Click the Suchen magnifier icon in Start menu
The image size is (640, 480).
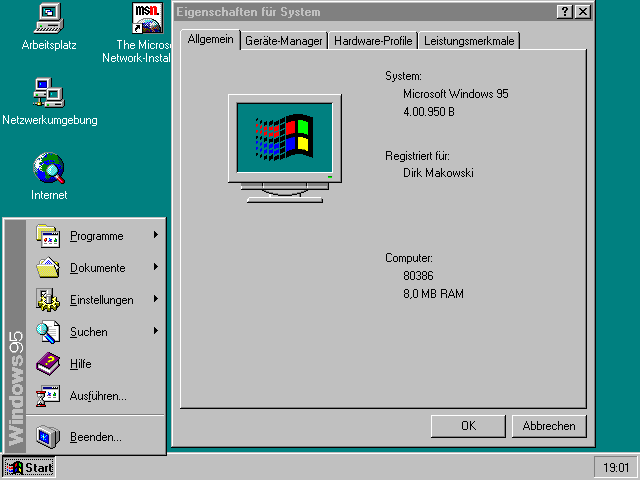point(48,332)
